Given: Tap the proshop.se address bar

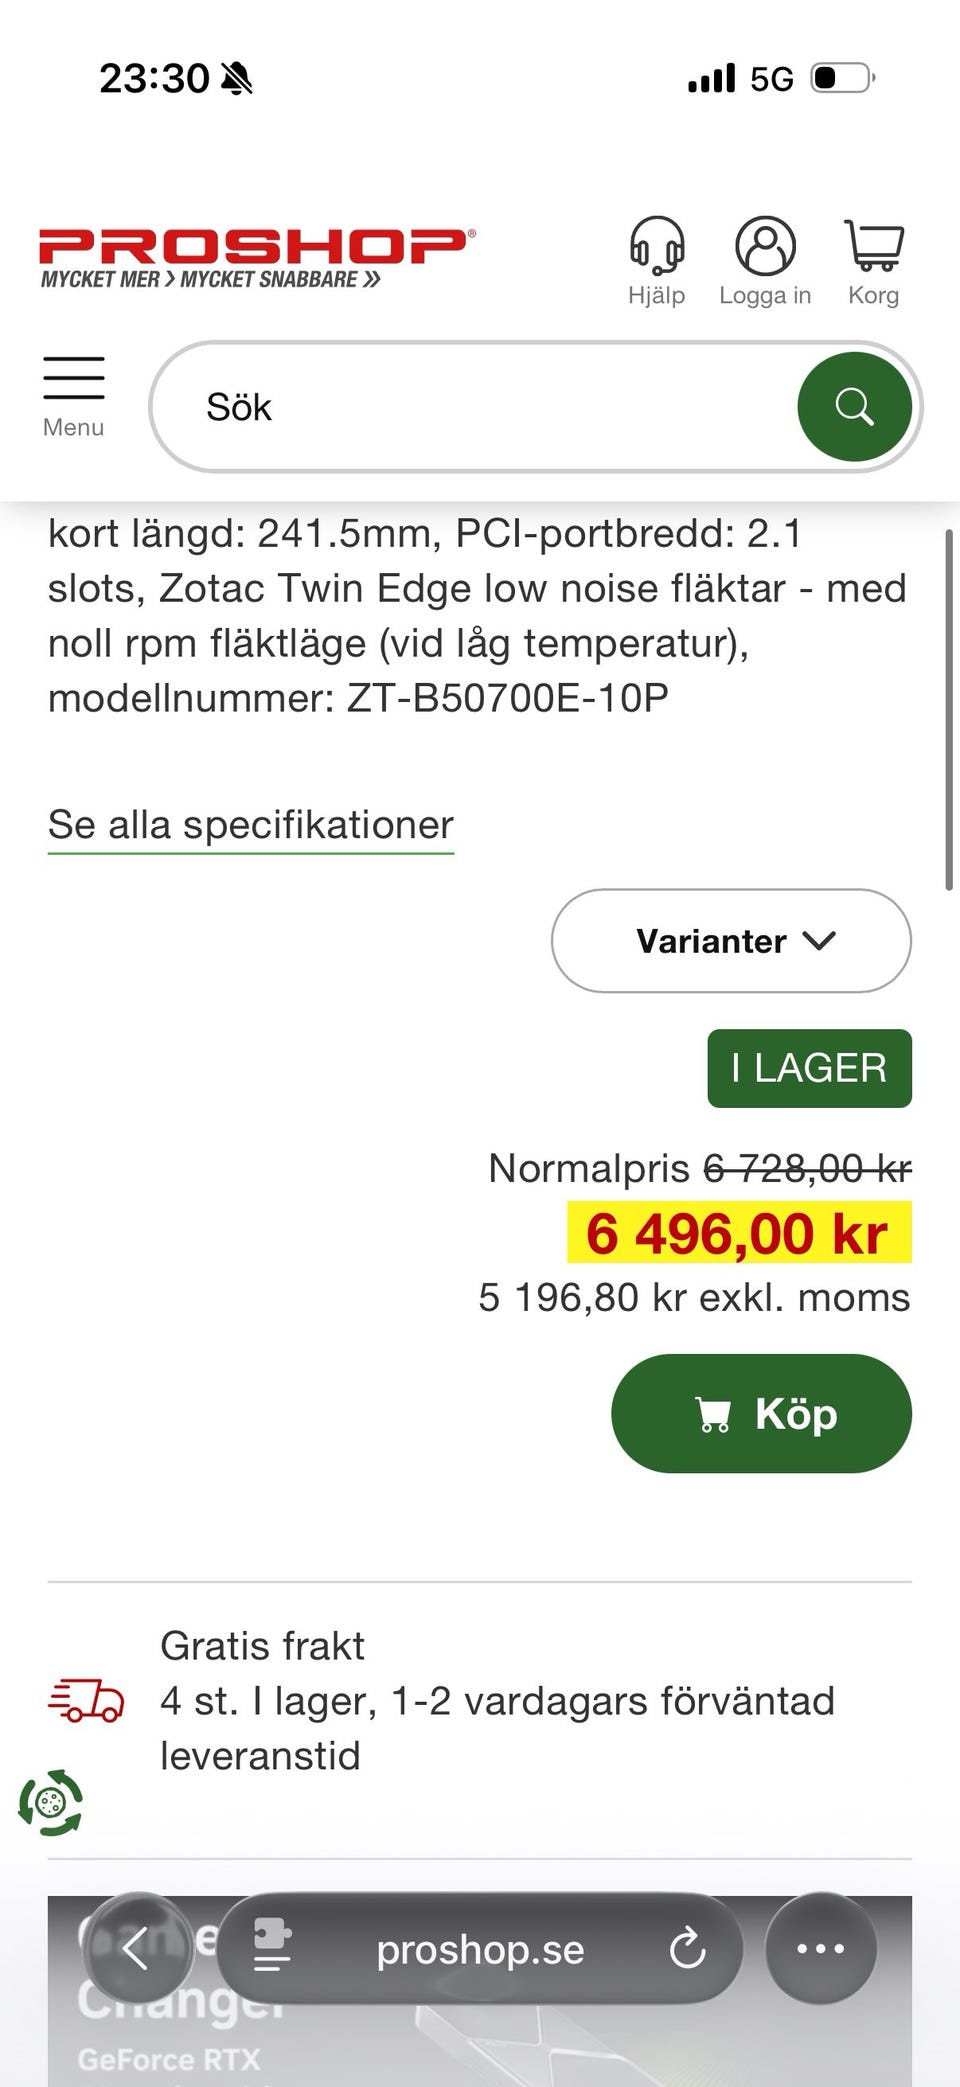Looking at the screenshot, I should 480,1949.
